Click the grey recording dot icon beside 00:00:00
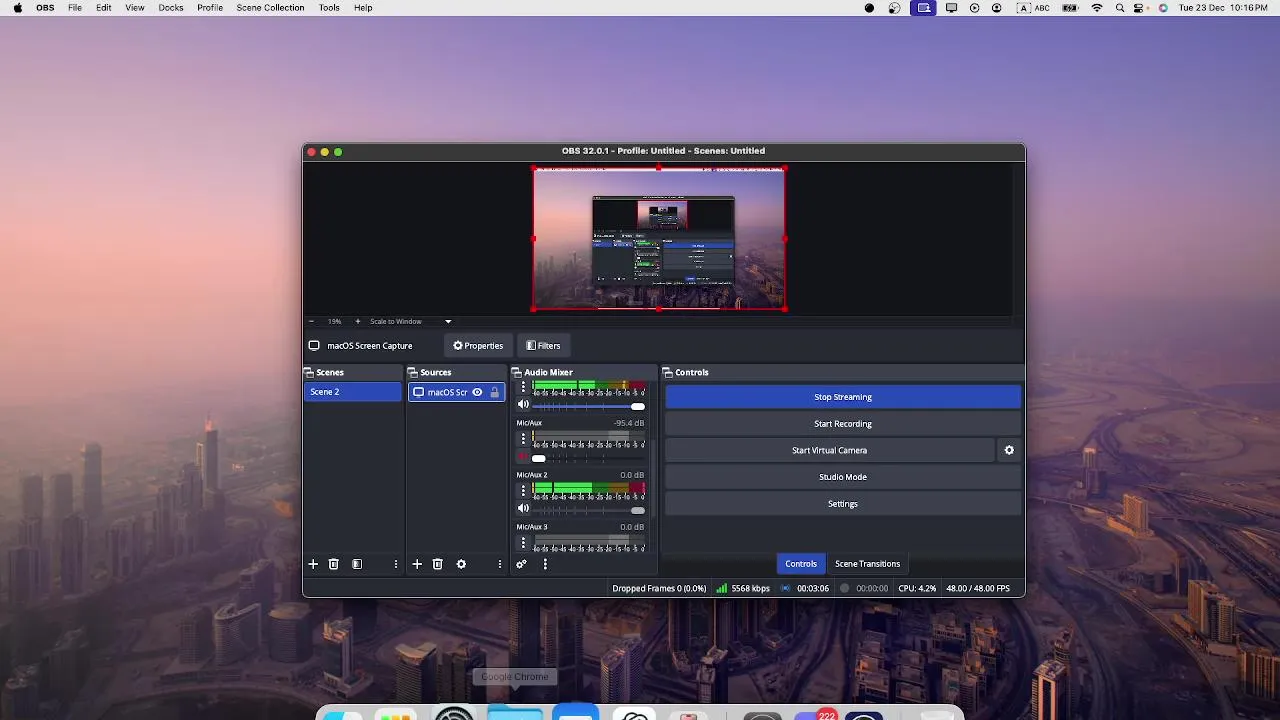Viewport: 1280px width, 720px height. (x=845, y=588)
